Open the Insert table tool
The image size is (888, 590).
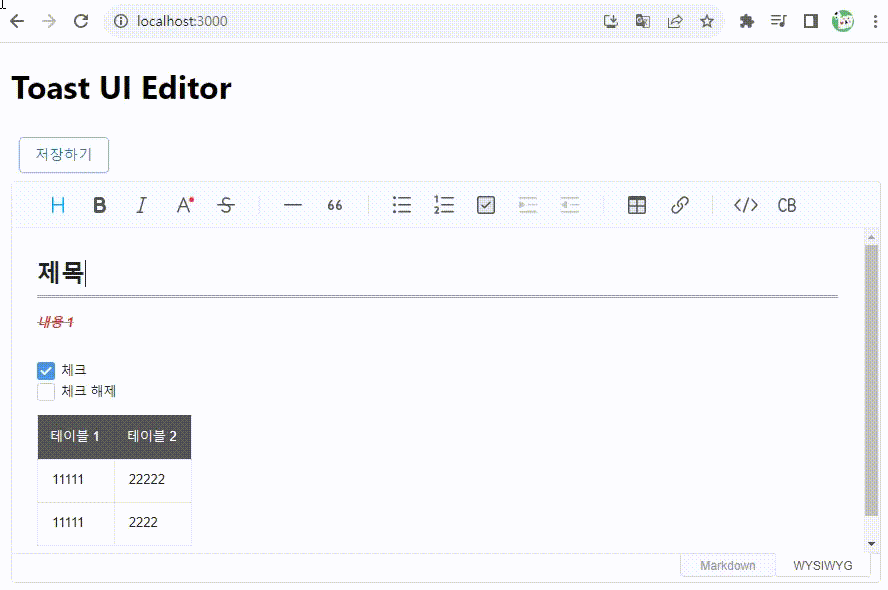click(637, 205)
